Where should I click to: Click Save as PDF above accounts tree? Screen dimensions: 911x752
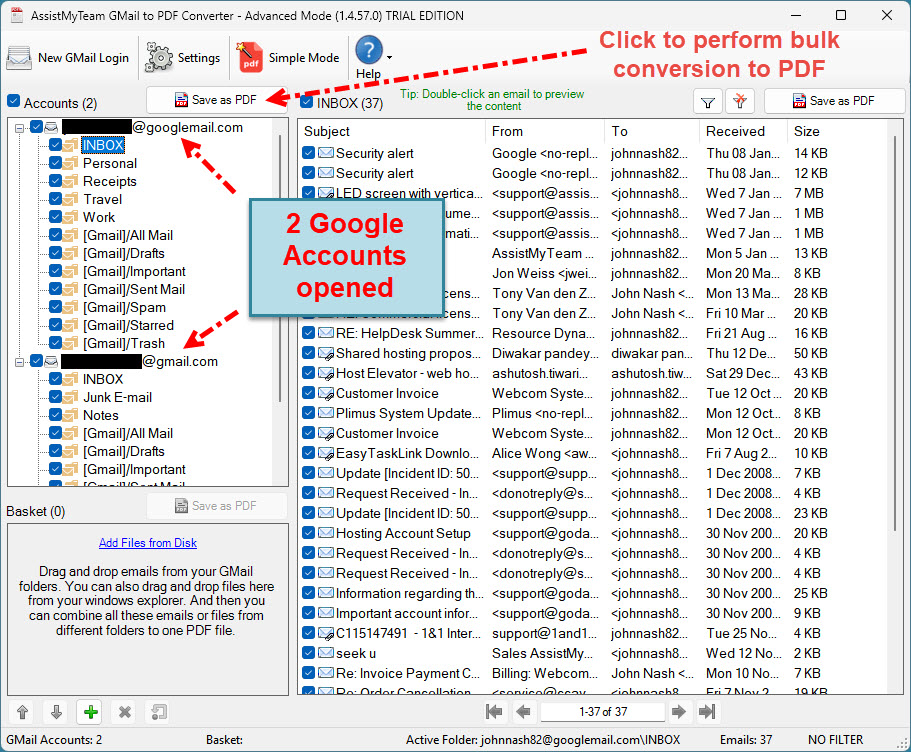(x=216, y=100)
